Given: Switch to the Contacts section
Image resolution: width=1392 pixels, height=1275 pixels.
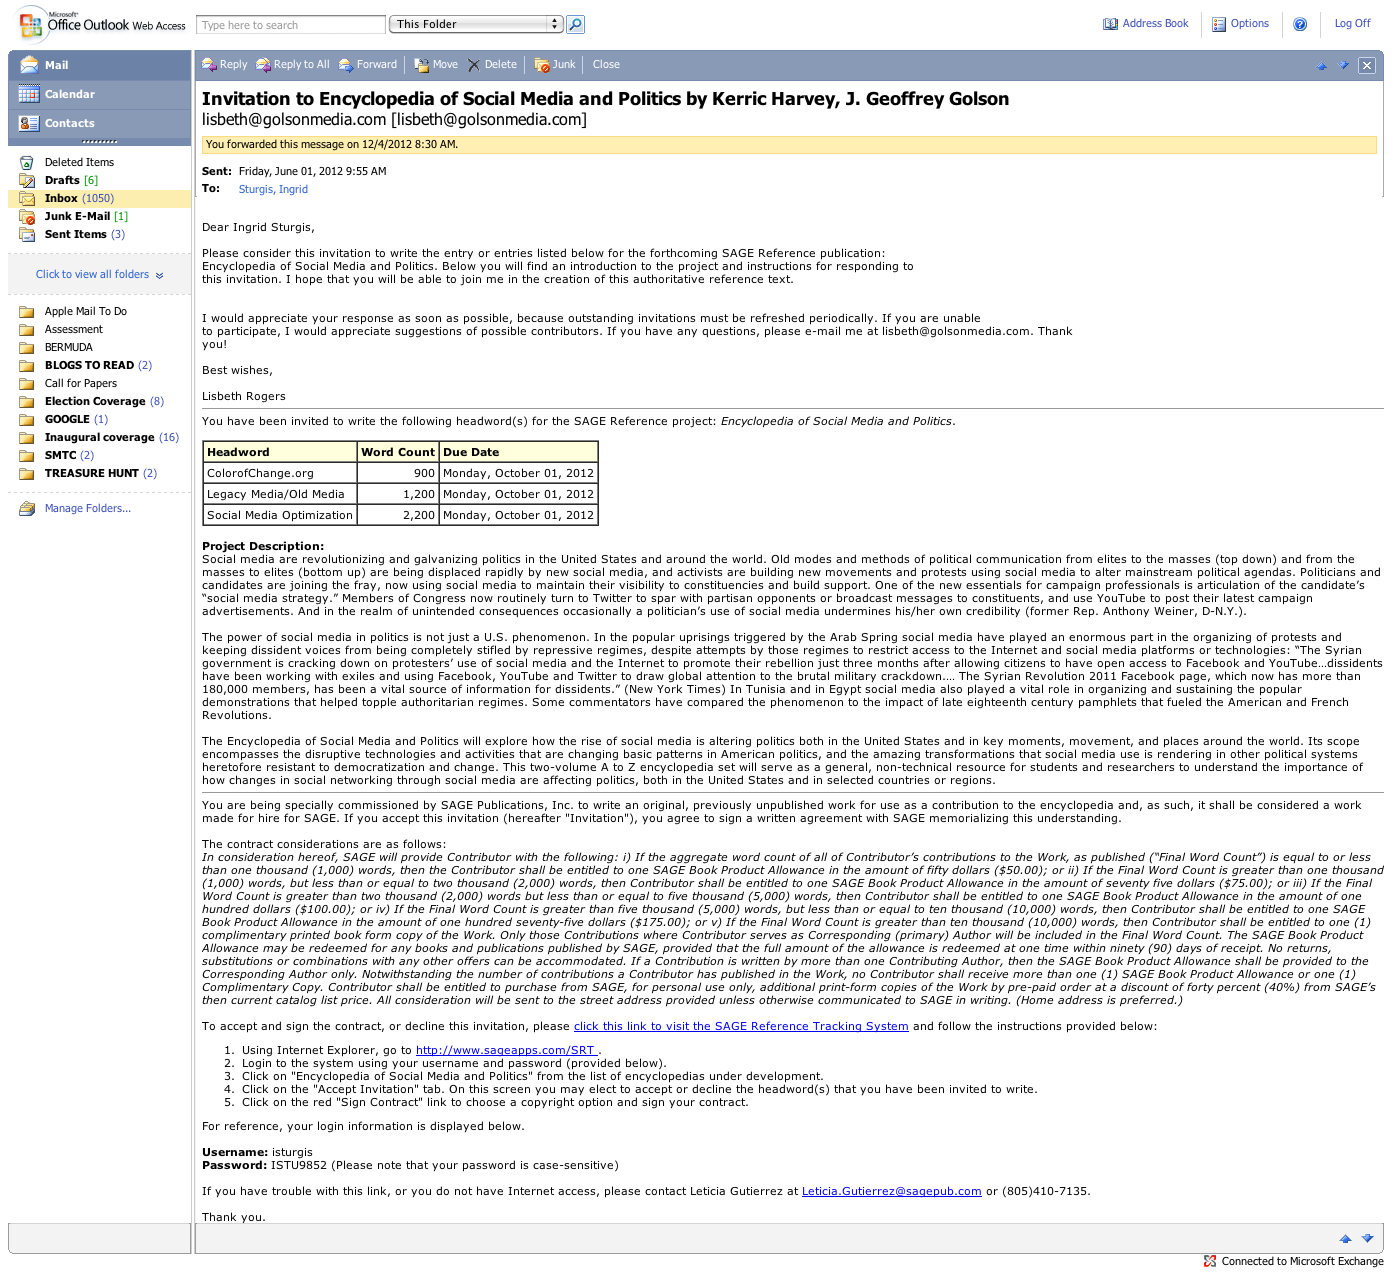Looking at the screenshot, I should pyautogui.click(x=69, y=123).
